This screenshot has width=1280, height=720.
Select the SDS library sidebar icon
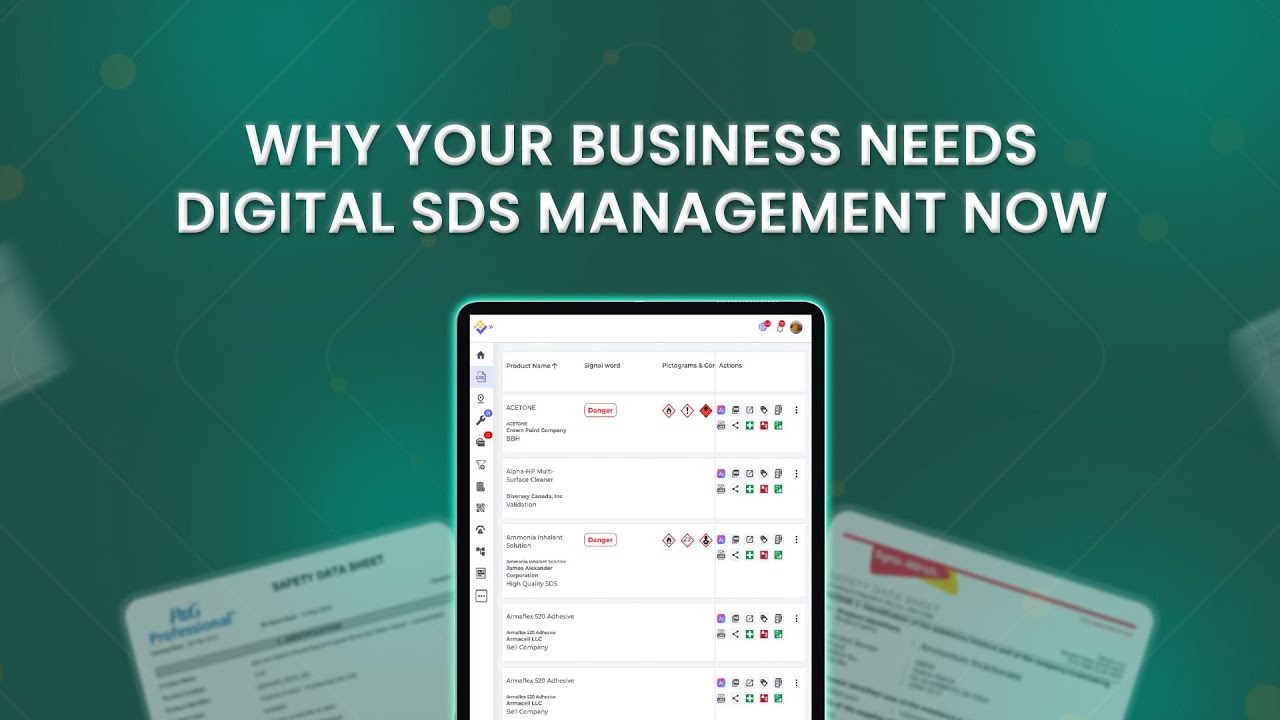click(481, 377)
